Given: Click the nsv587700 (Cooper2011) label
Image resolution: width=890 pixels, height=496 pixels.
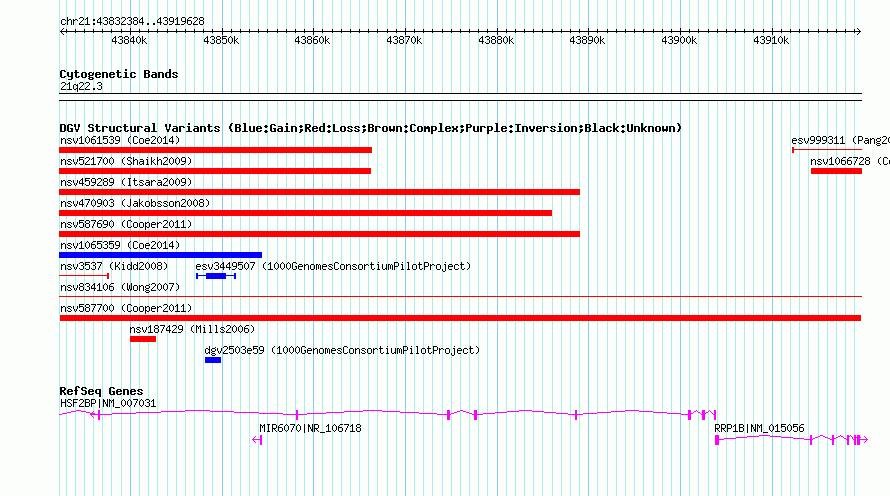Looking at the screenshot, I should pos(126,308).
